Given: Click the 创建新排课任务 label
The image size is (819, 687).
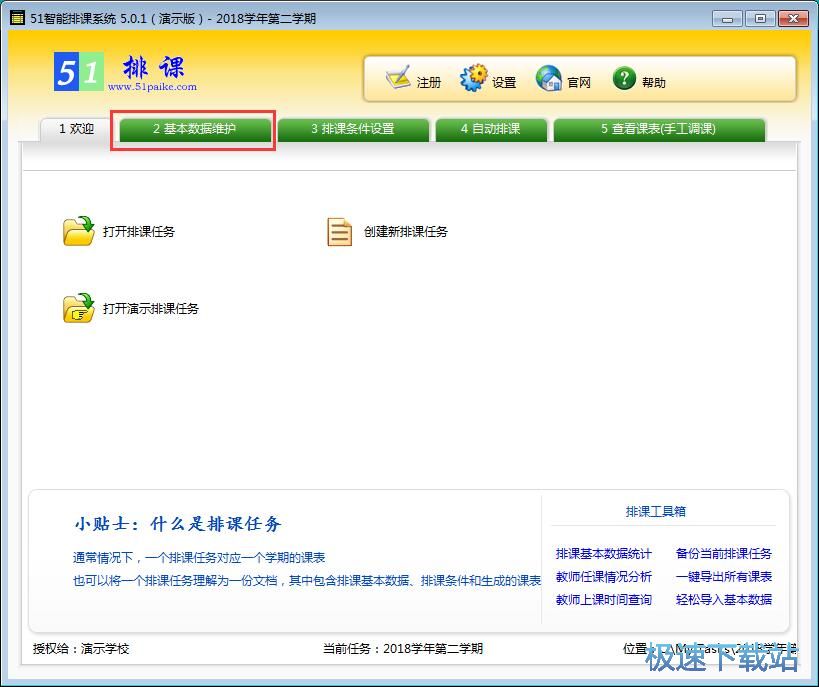Looking at the screenshot, I should (406, 231).
